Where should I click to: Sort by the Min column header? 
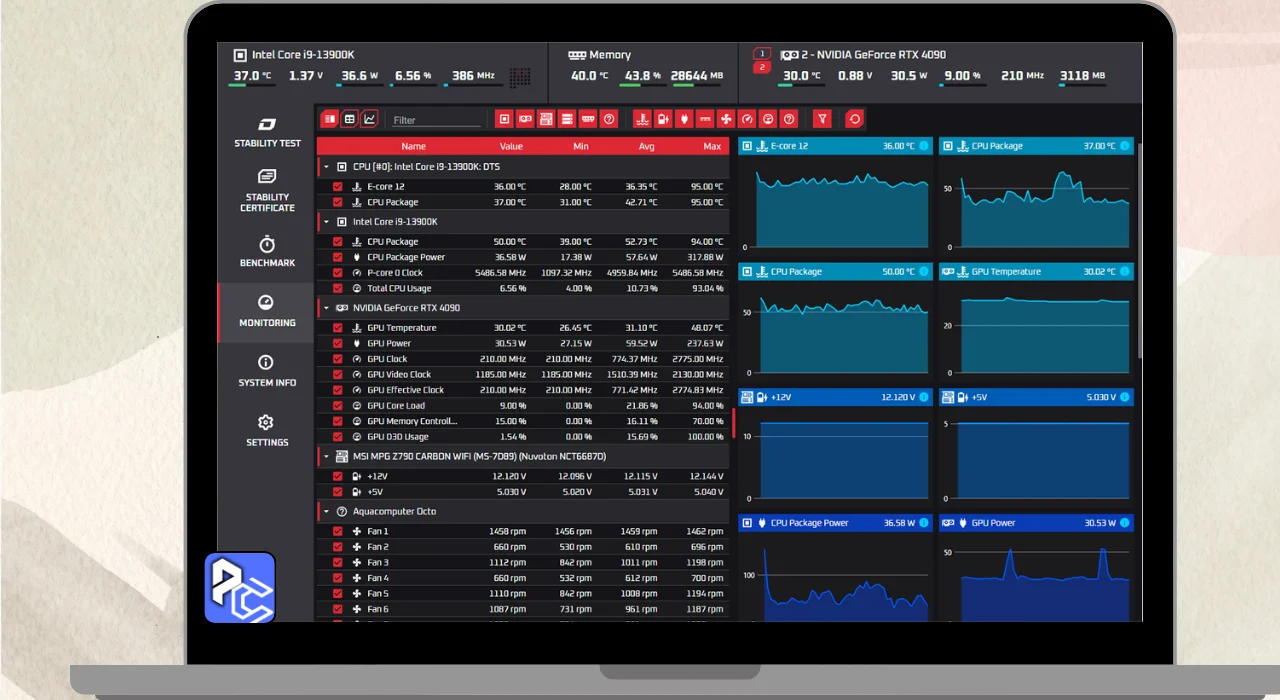pos(581,147)
